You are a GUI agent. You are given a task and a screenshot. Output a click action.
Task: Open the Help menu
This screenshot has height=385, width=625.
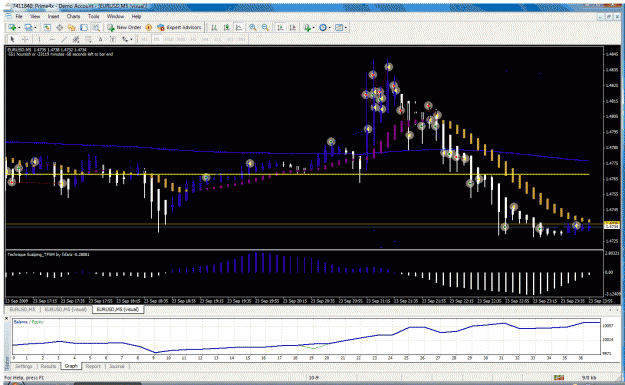click(136, 16)
